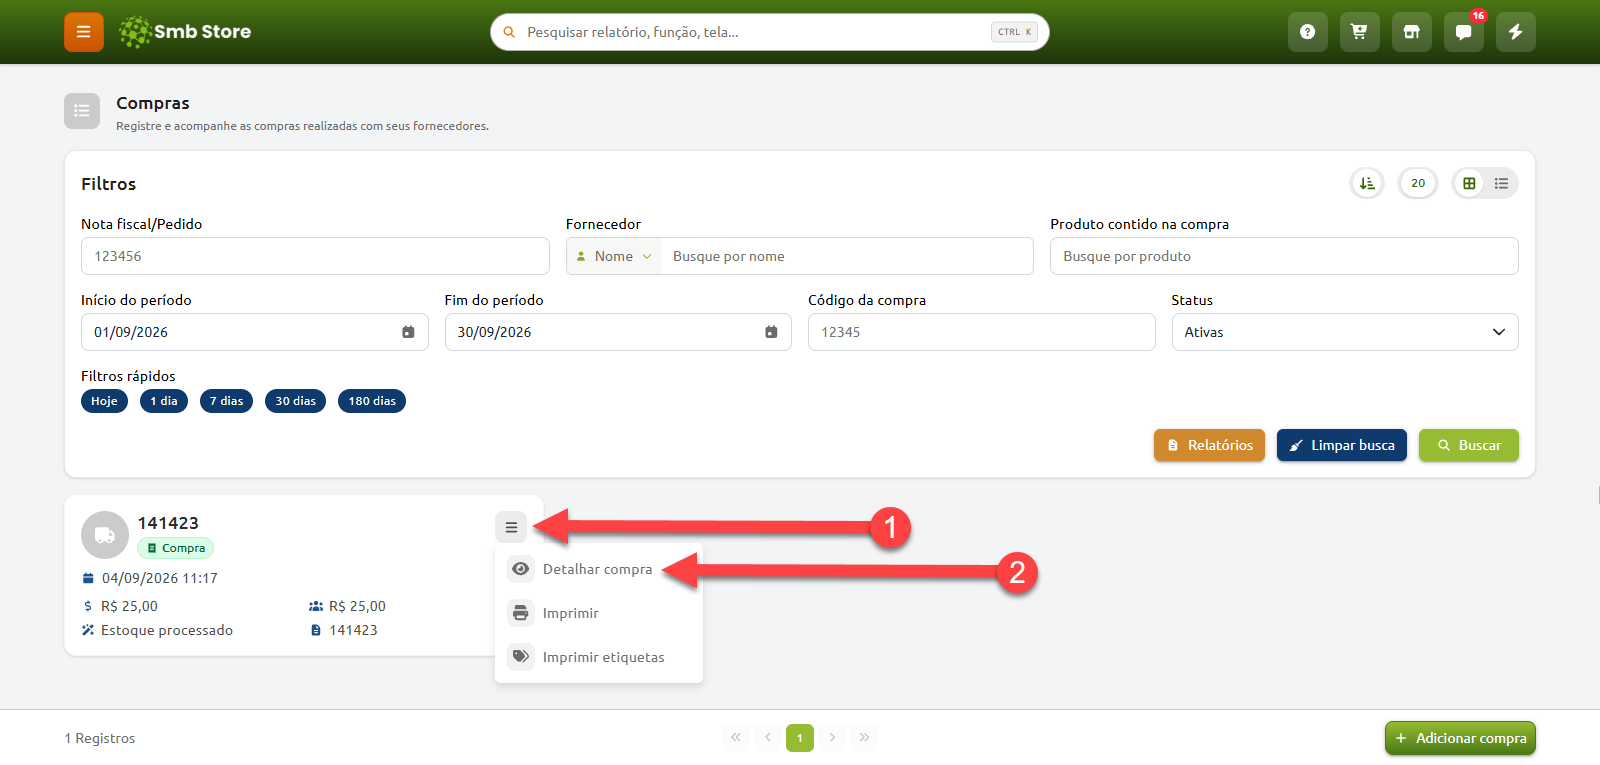Apply the 180 dias quick filter
1600x765 pixels.
(x=372, y=401)
